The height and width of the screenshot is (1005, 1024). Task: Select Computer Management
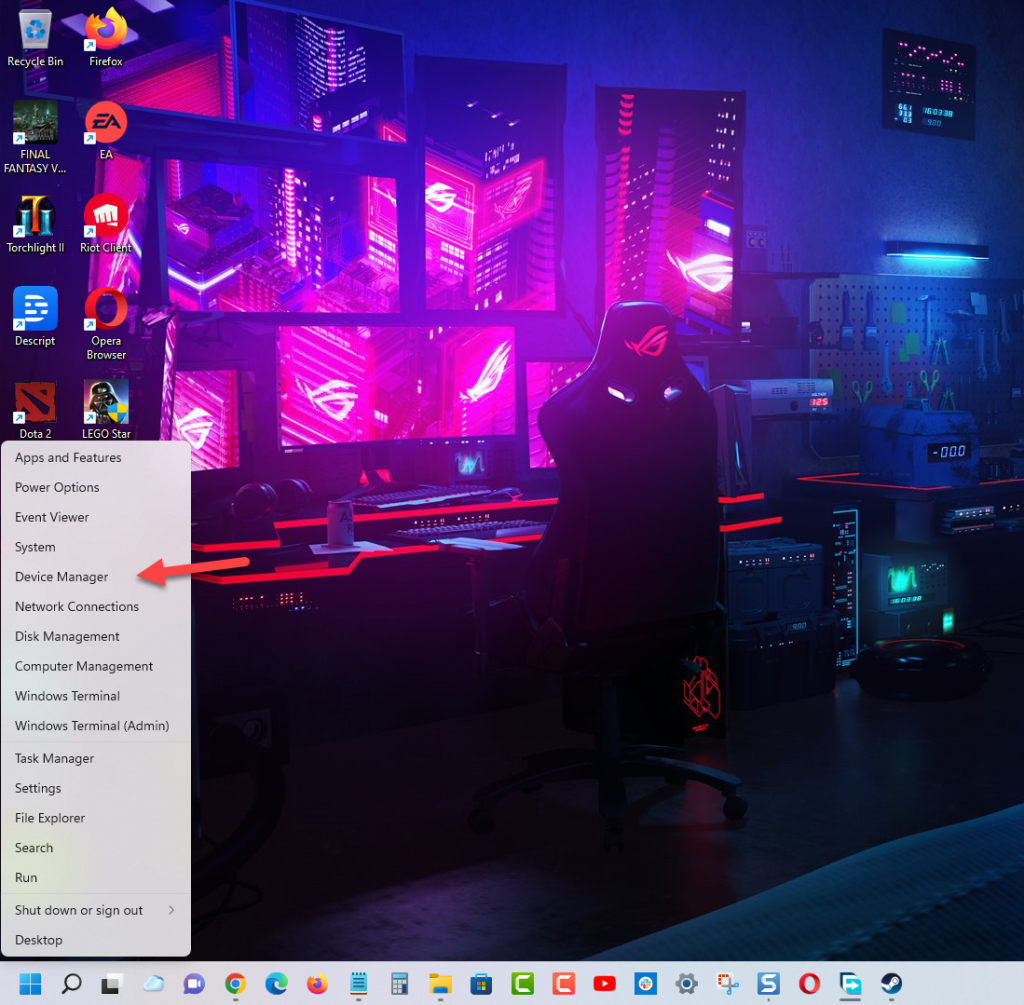tap(84, 666)
